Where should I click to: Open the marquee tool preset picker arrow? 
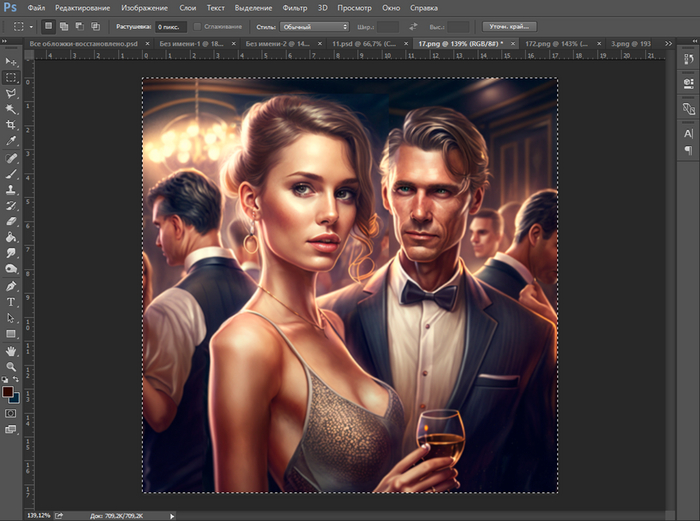(30, 26)
